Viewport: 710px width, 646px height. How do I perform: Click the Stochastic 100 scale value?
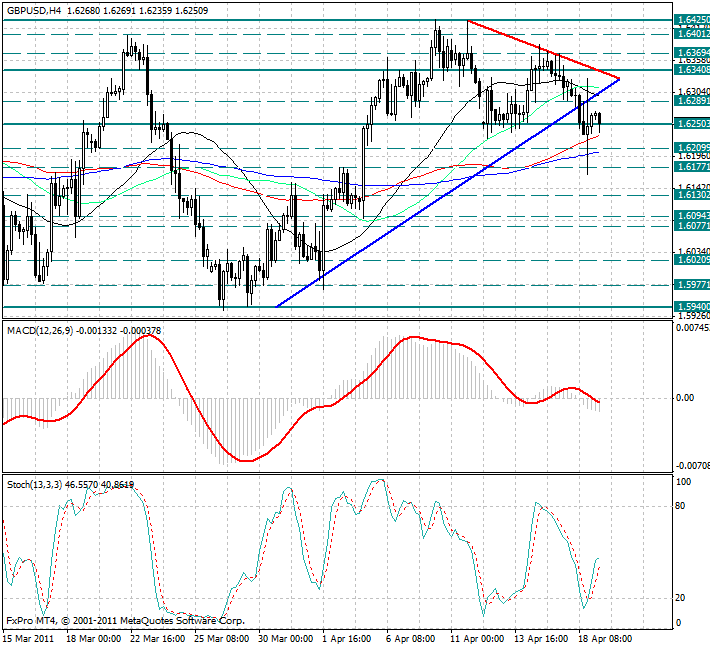[683, 482]
